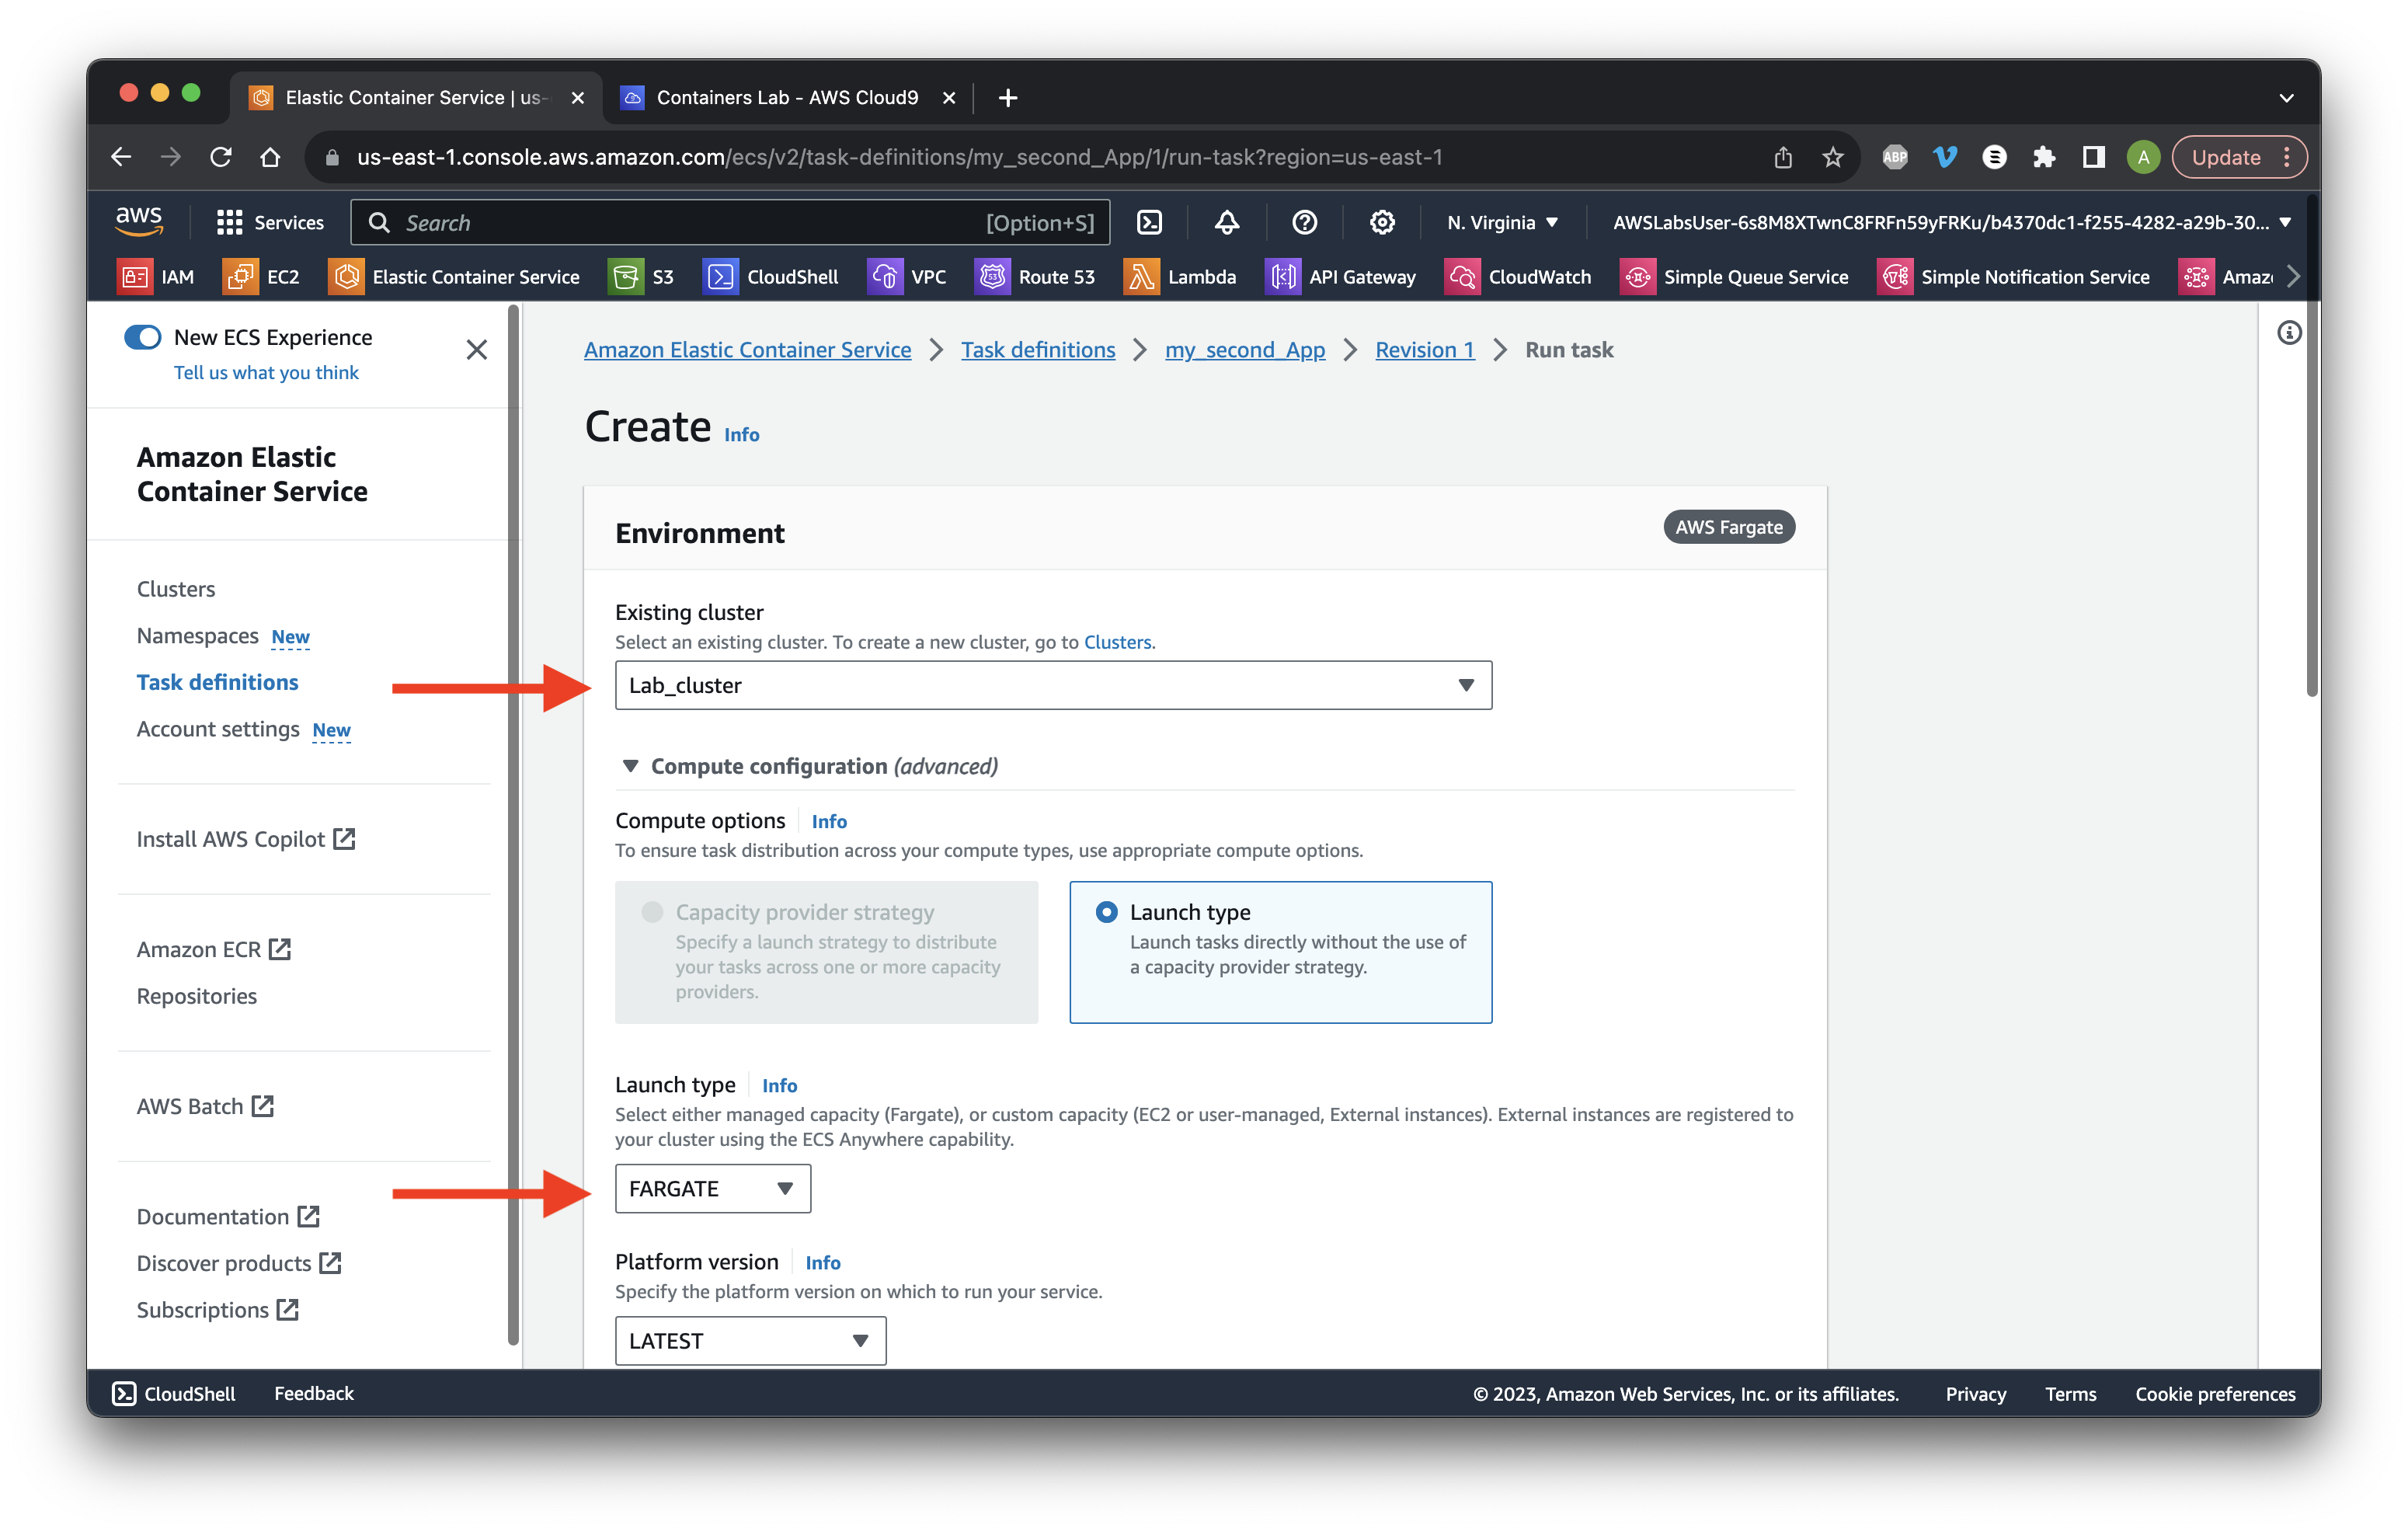This screenshot has width=2408, height=1532.
Task: Open Info link beside Compute options
Action: click(829, 821)
